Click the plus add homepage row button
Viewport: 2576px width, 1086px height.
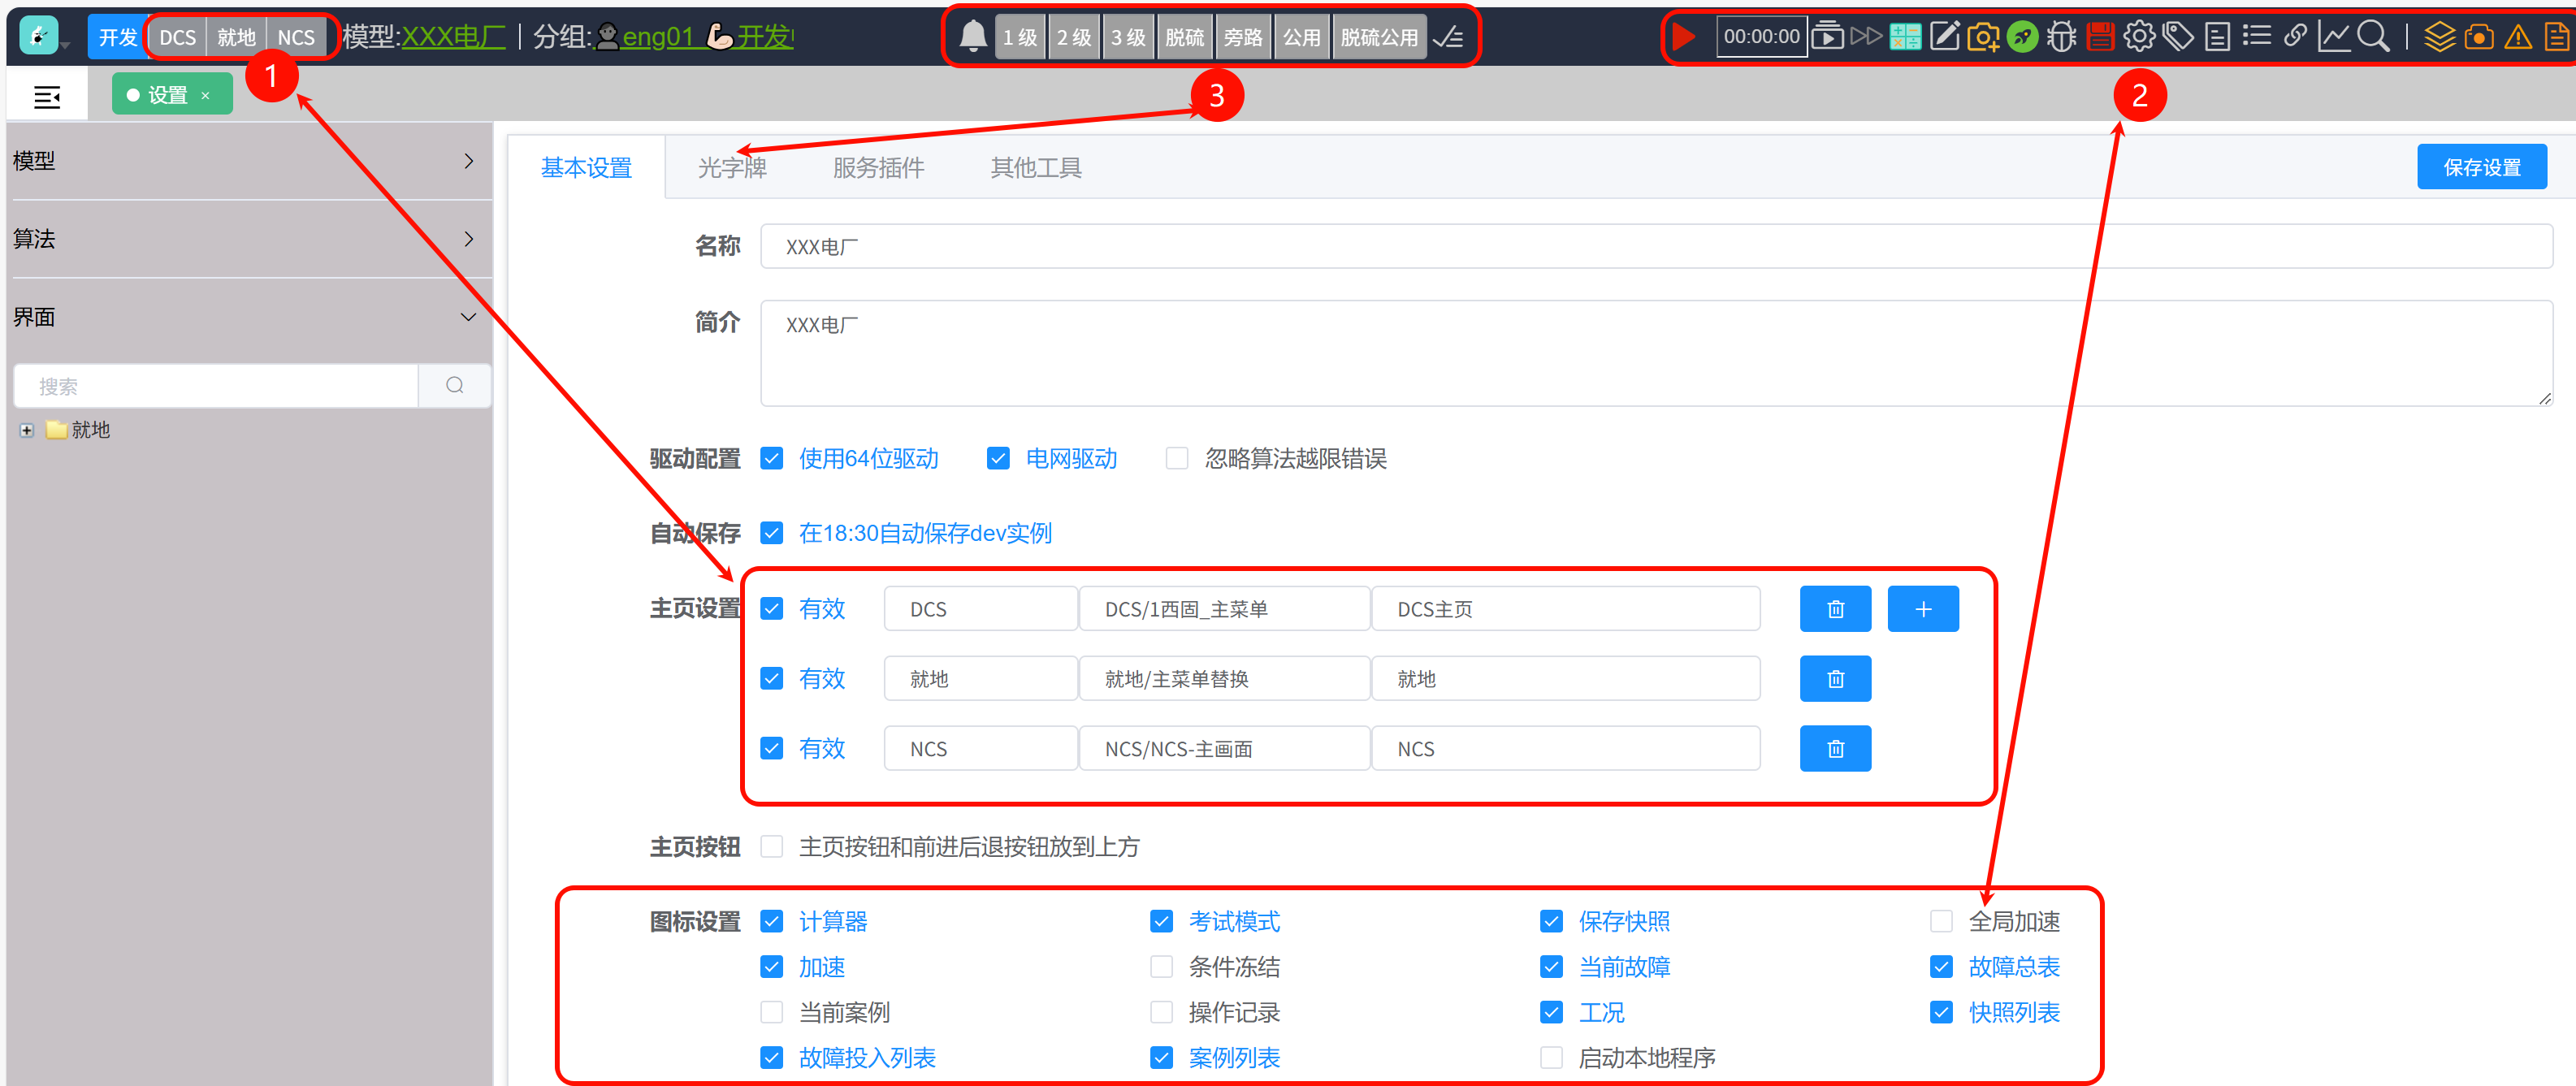1923,609
